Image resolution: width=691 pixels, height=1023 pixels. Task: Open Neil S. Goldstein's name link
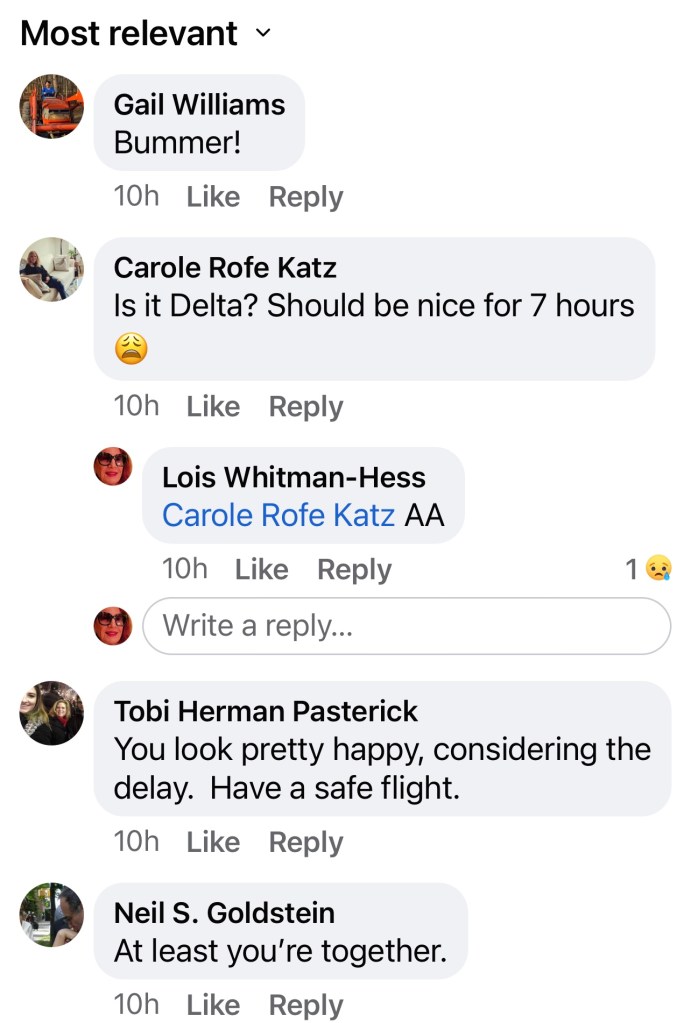pos(224,912)
